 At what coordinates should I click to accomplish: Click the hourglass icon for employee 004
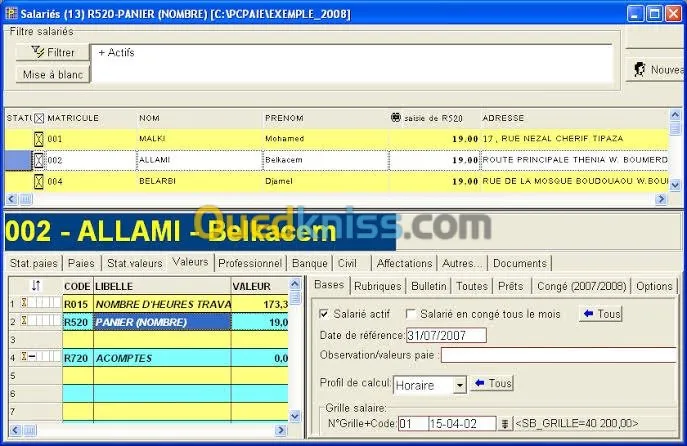pos(39,182)
